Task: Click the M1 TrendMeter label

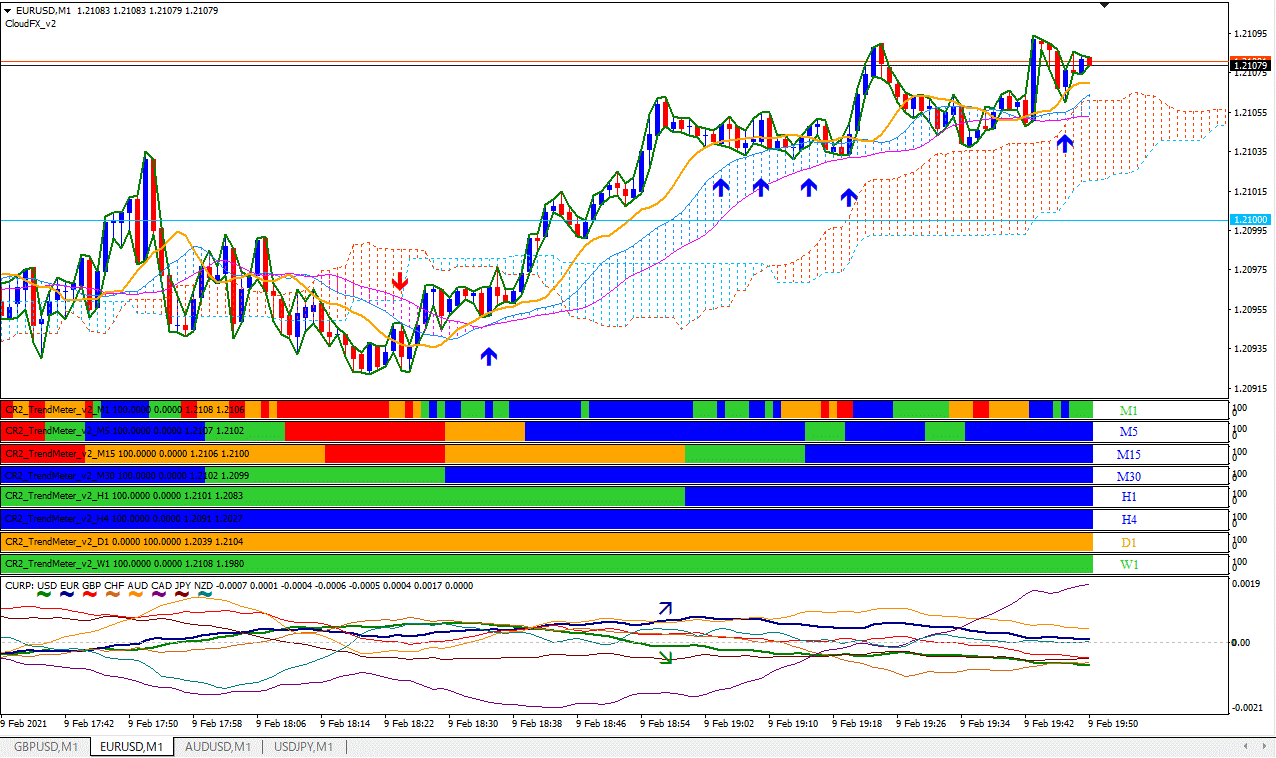Action: pyautogui.click(x=1129, y=410)
